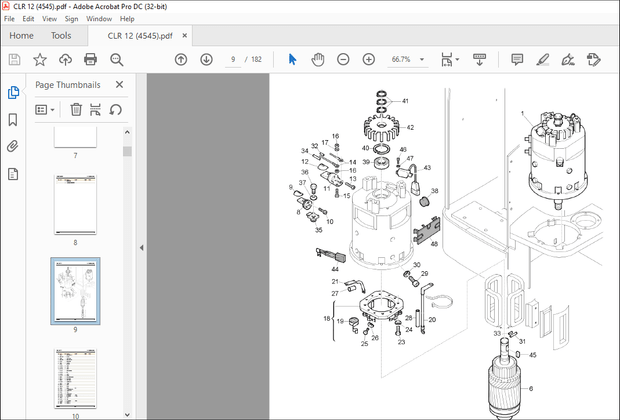620x420 pixels.
Task: Click the page number input field
Action: [233, 59]
